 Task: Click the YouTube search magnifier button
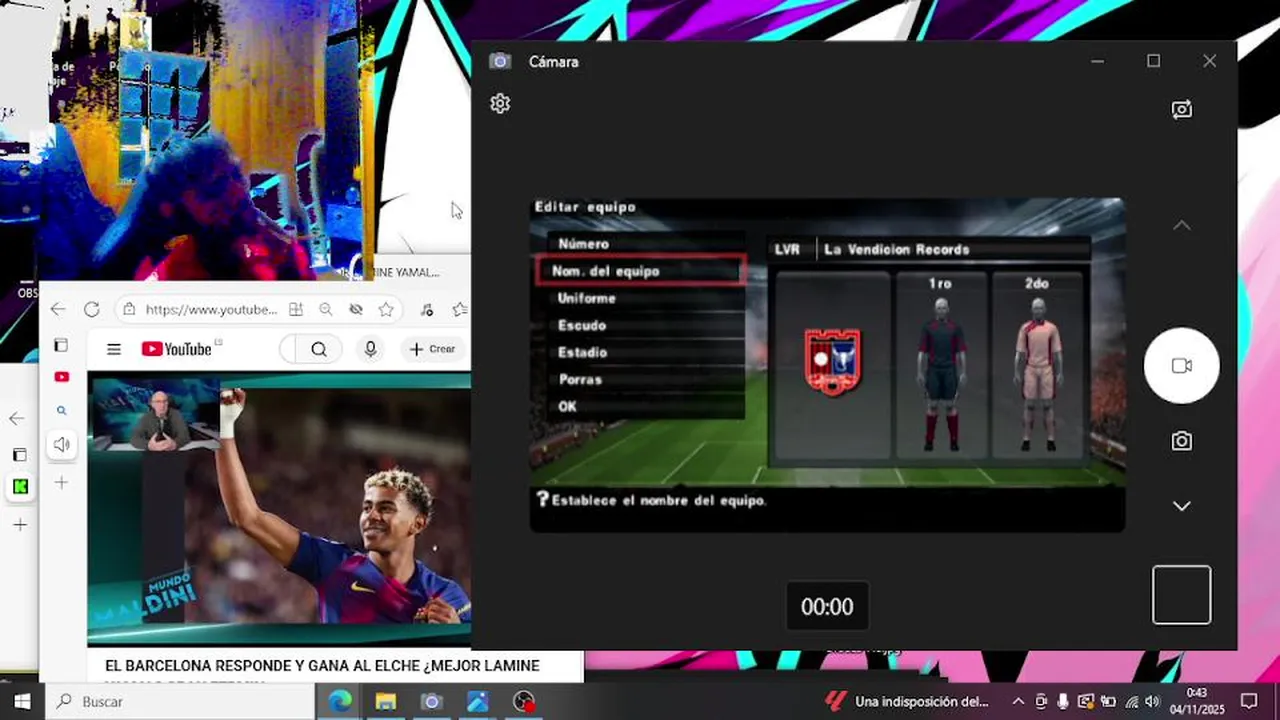319,349
